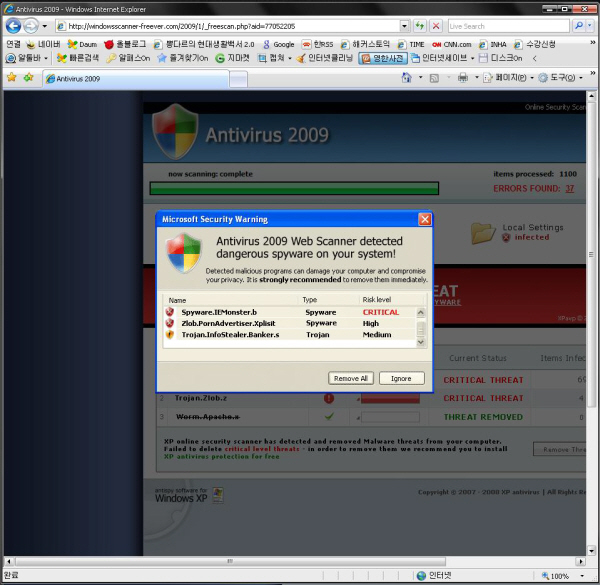Click the 인터넷클리닝 broom toolbar item

324,58
